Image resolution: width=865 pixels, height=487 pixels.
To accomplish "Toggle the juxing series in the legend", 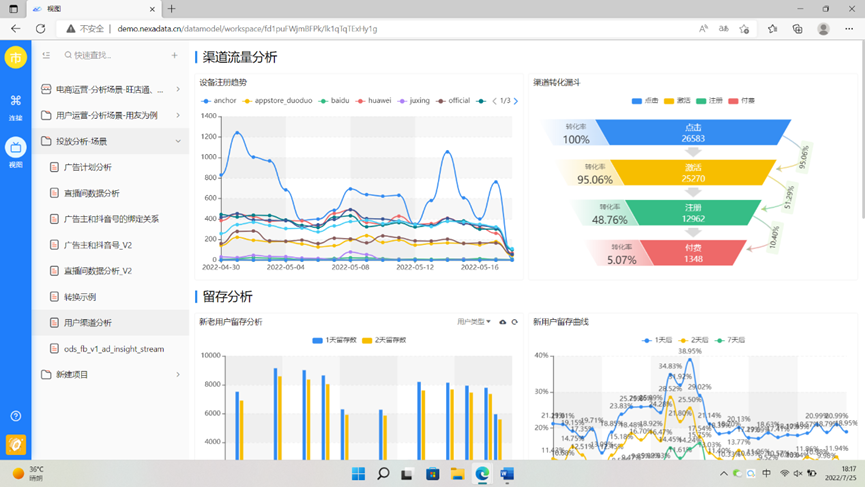I will [414, 101].
